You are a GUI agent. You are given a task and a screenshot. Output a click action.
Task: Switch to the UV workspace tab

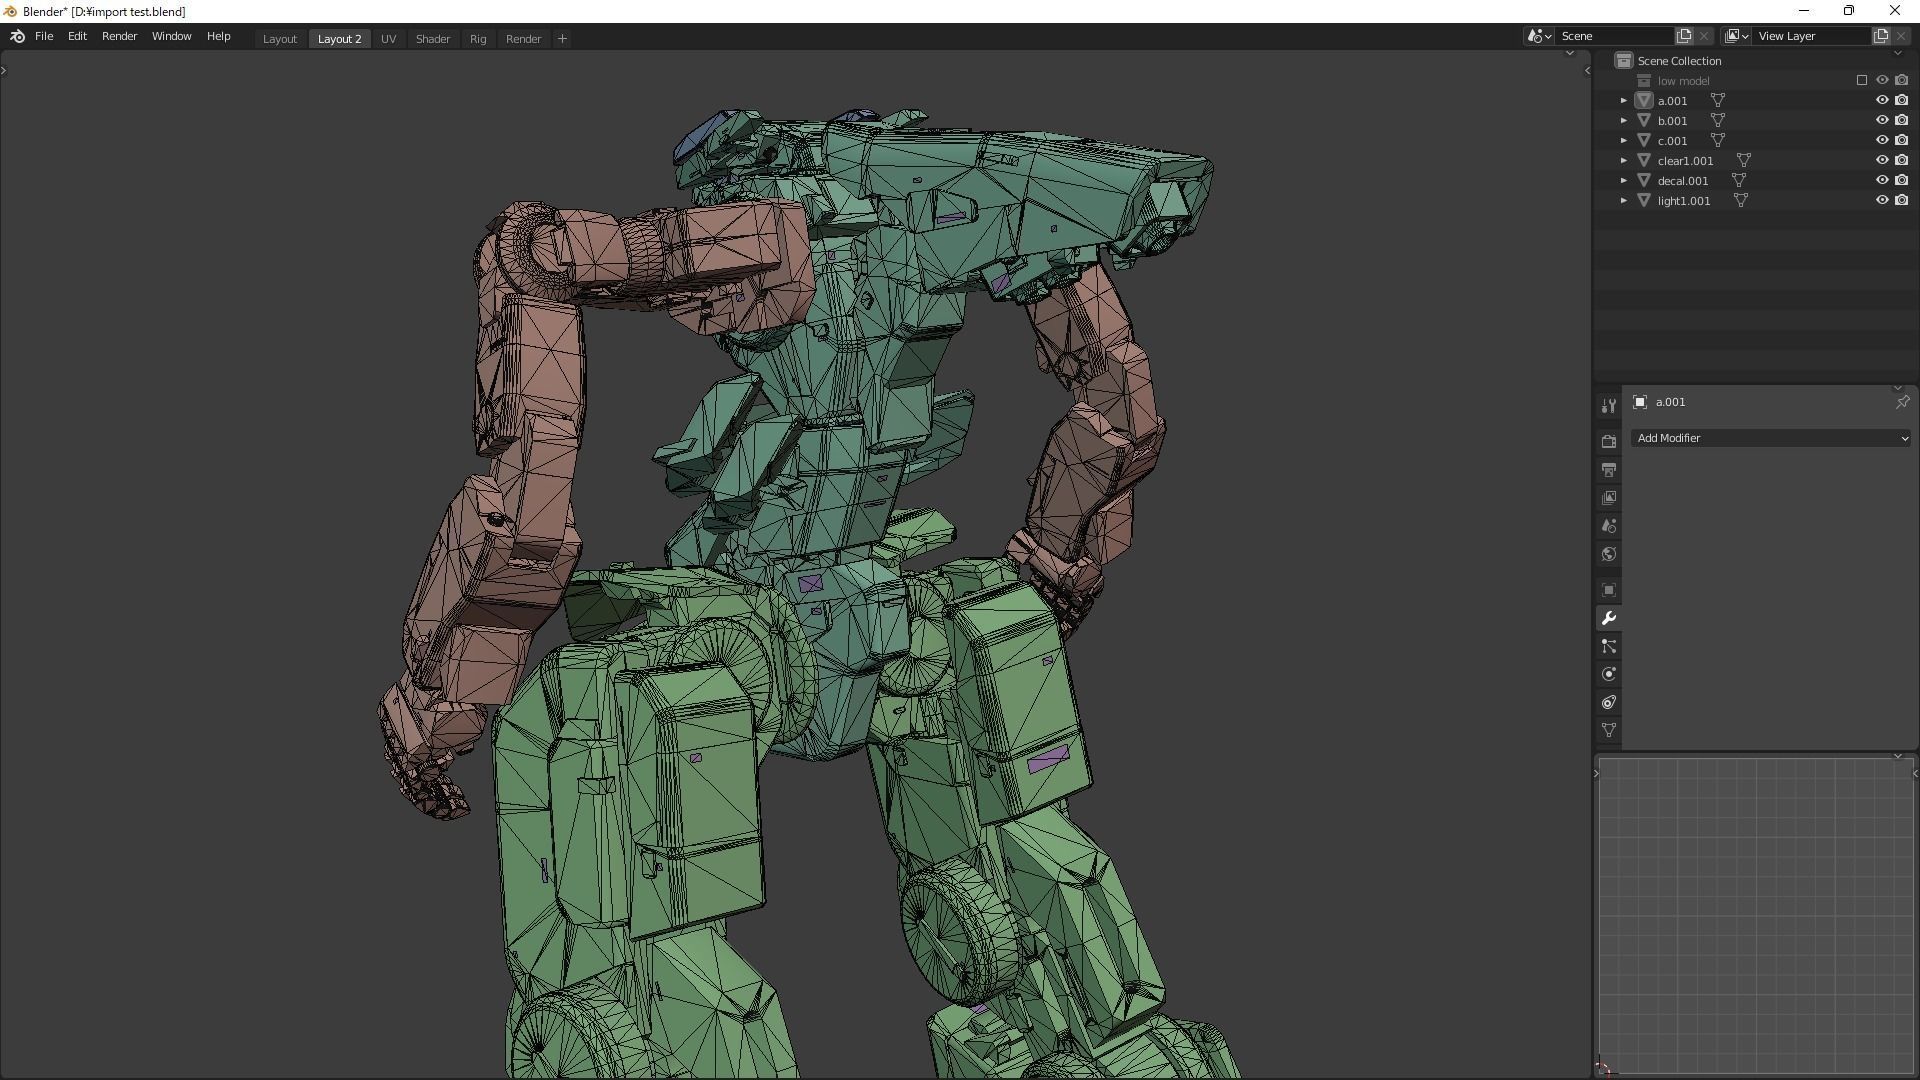pyautogui.click(x=388, y=39)
